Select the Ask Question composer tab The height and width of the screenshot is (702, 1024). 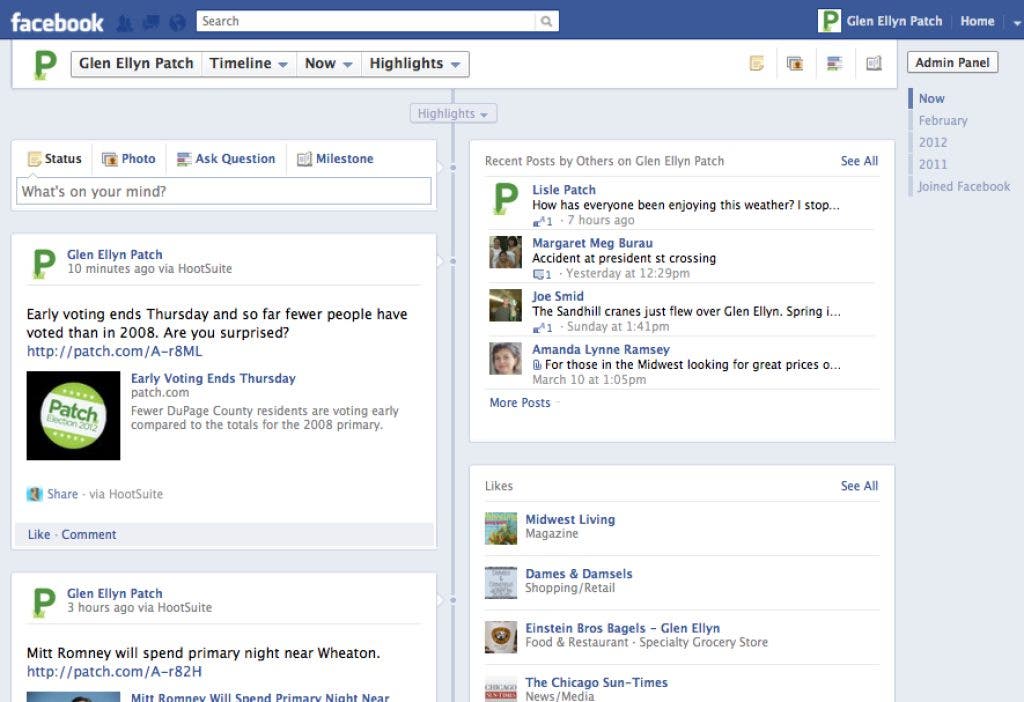[x=226, y=159]
